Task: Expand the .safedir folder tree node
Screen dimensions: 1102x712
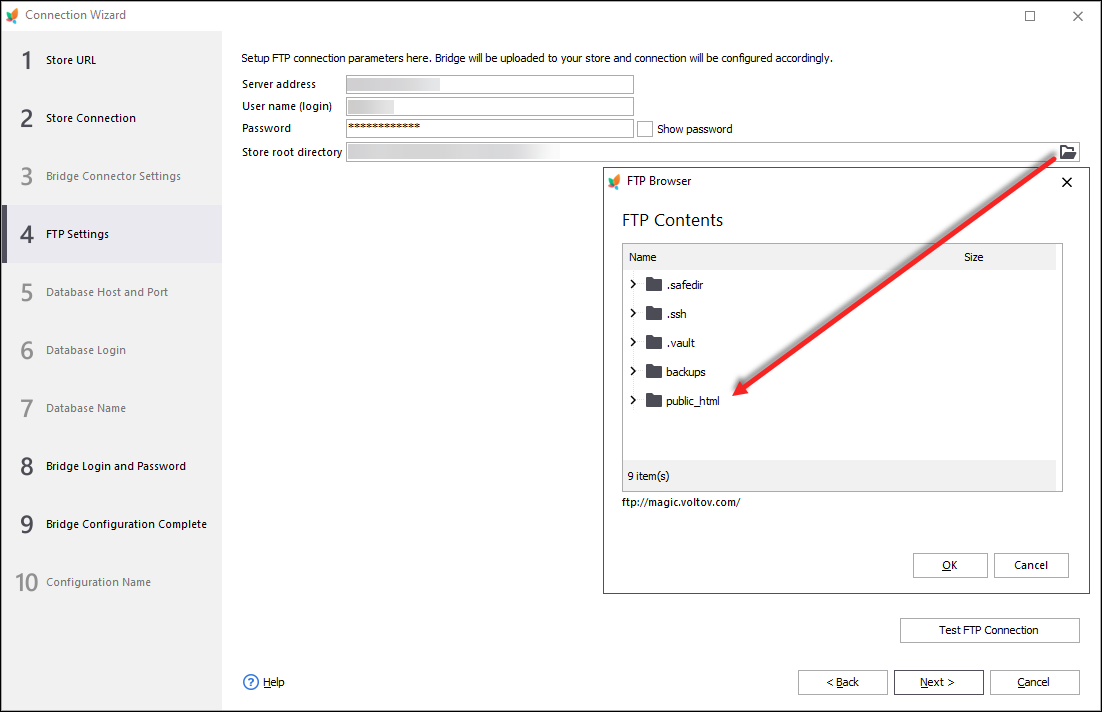Action: [x=633, y=285]
